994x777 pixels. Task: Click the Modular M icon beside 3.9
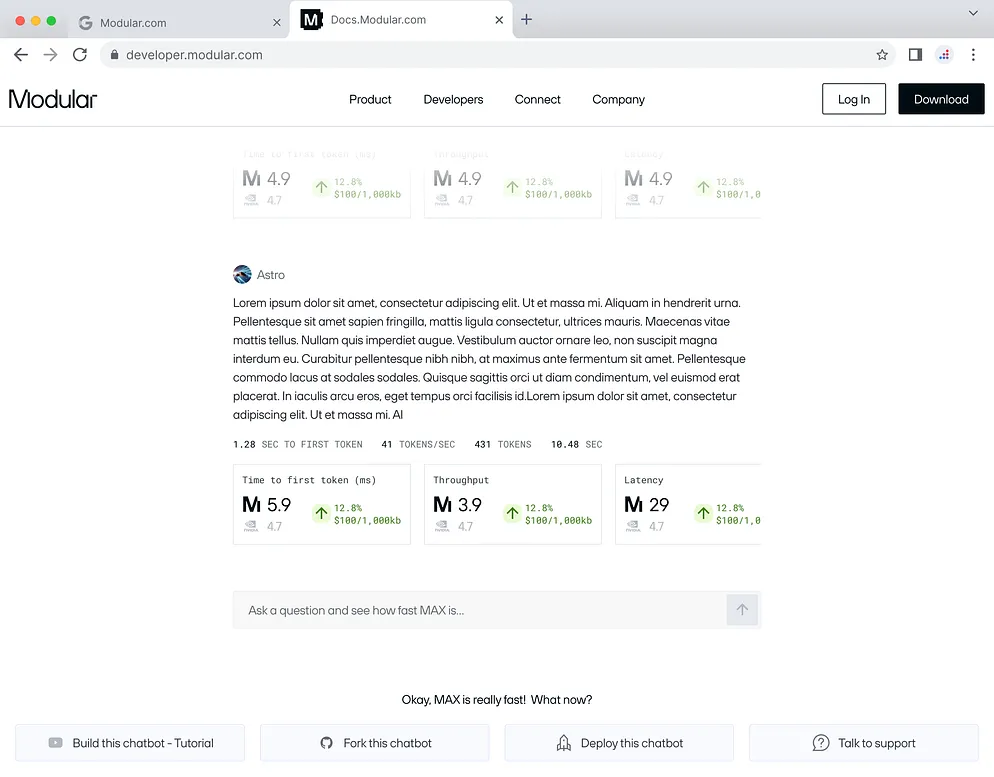coord(442,504)
